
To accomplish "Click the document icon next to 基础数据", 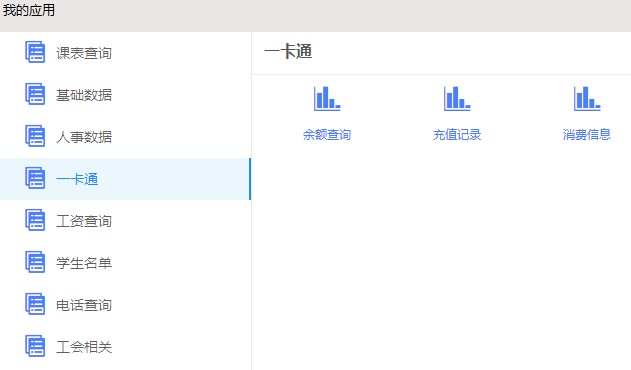I will (35, 94).
